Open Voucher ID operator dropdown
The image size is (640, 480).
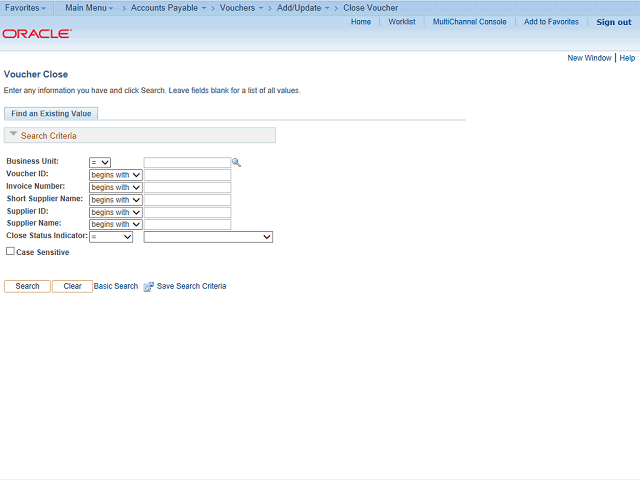coord(116,175)
